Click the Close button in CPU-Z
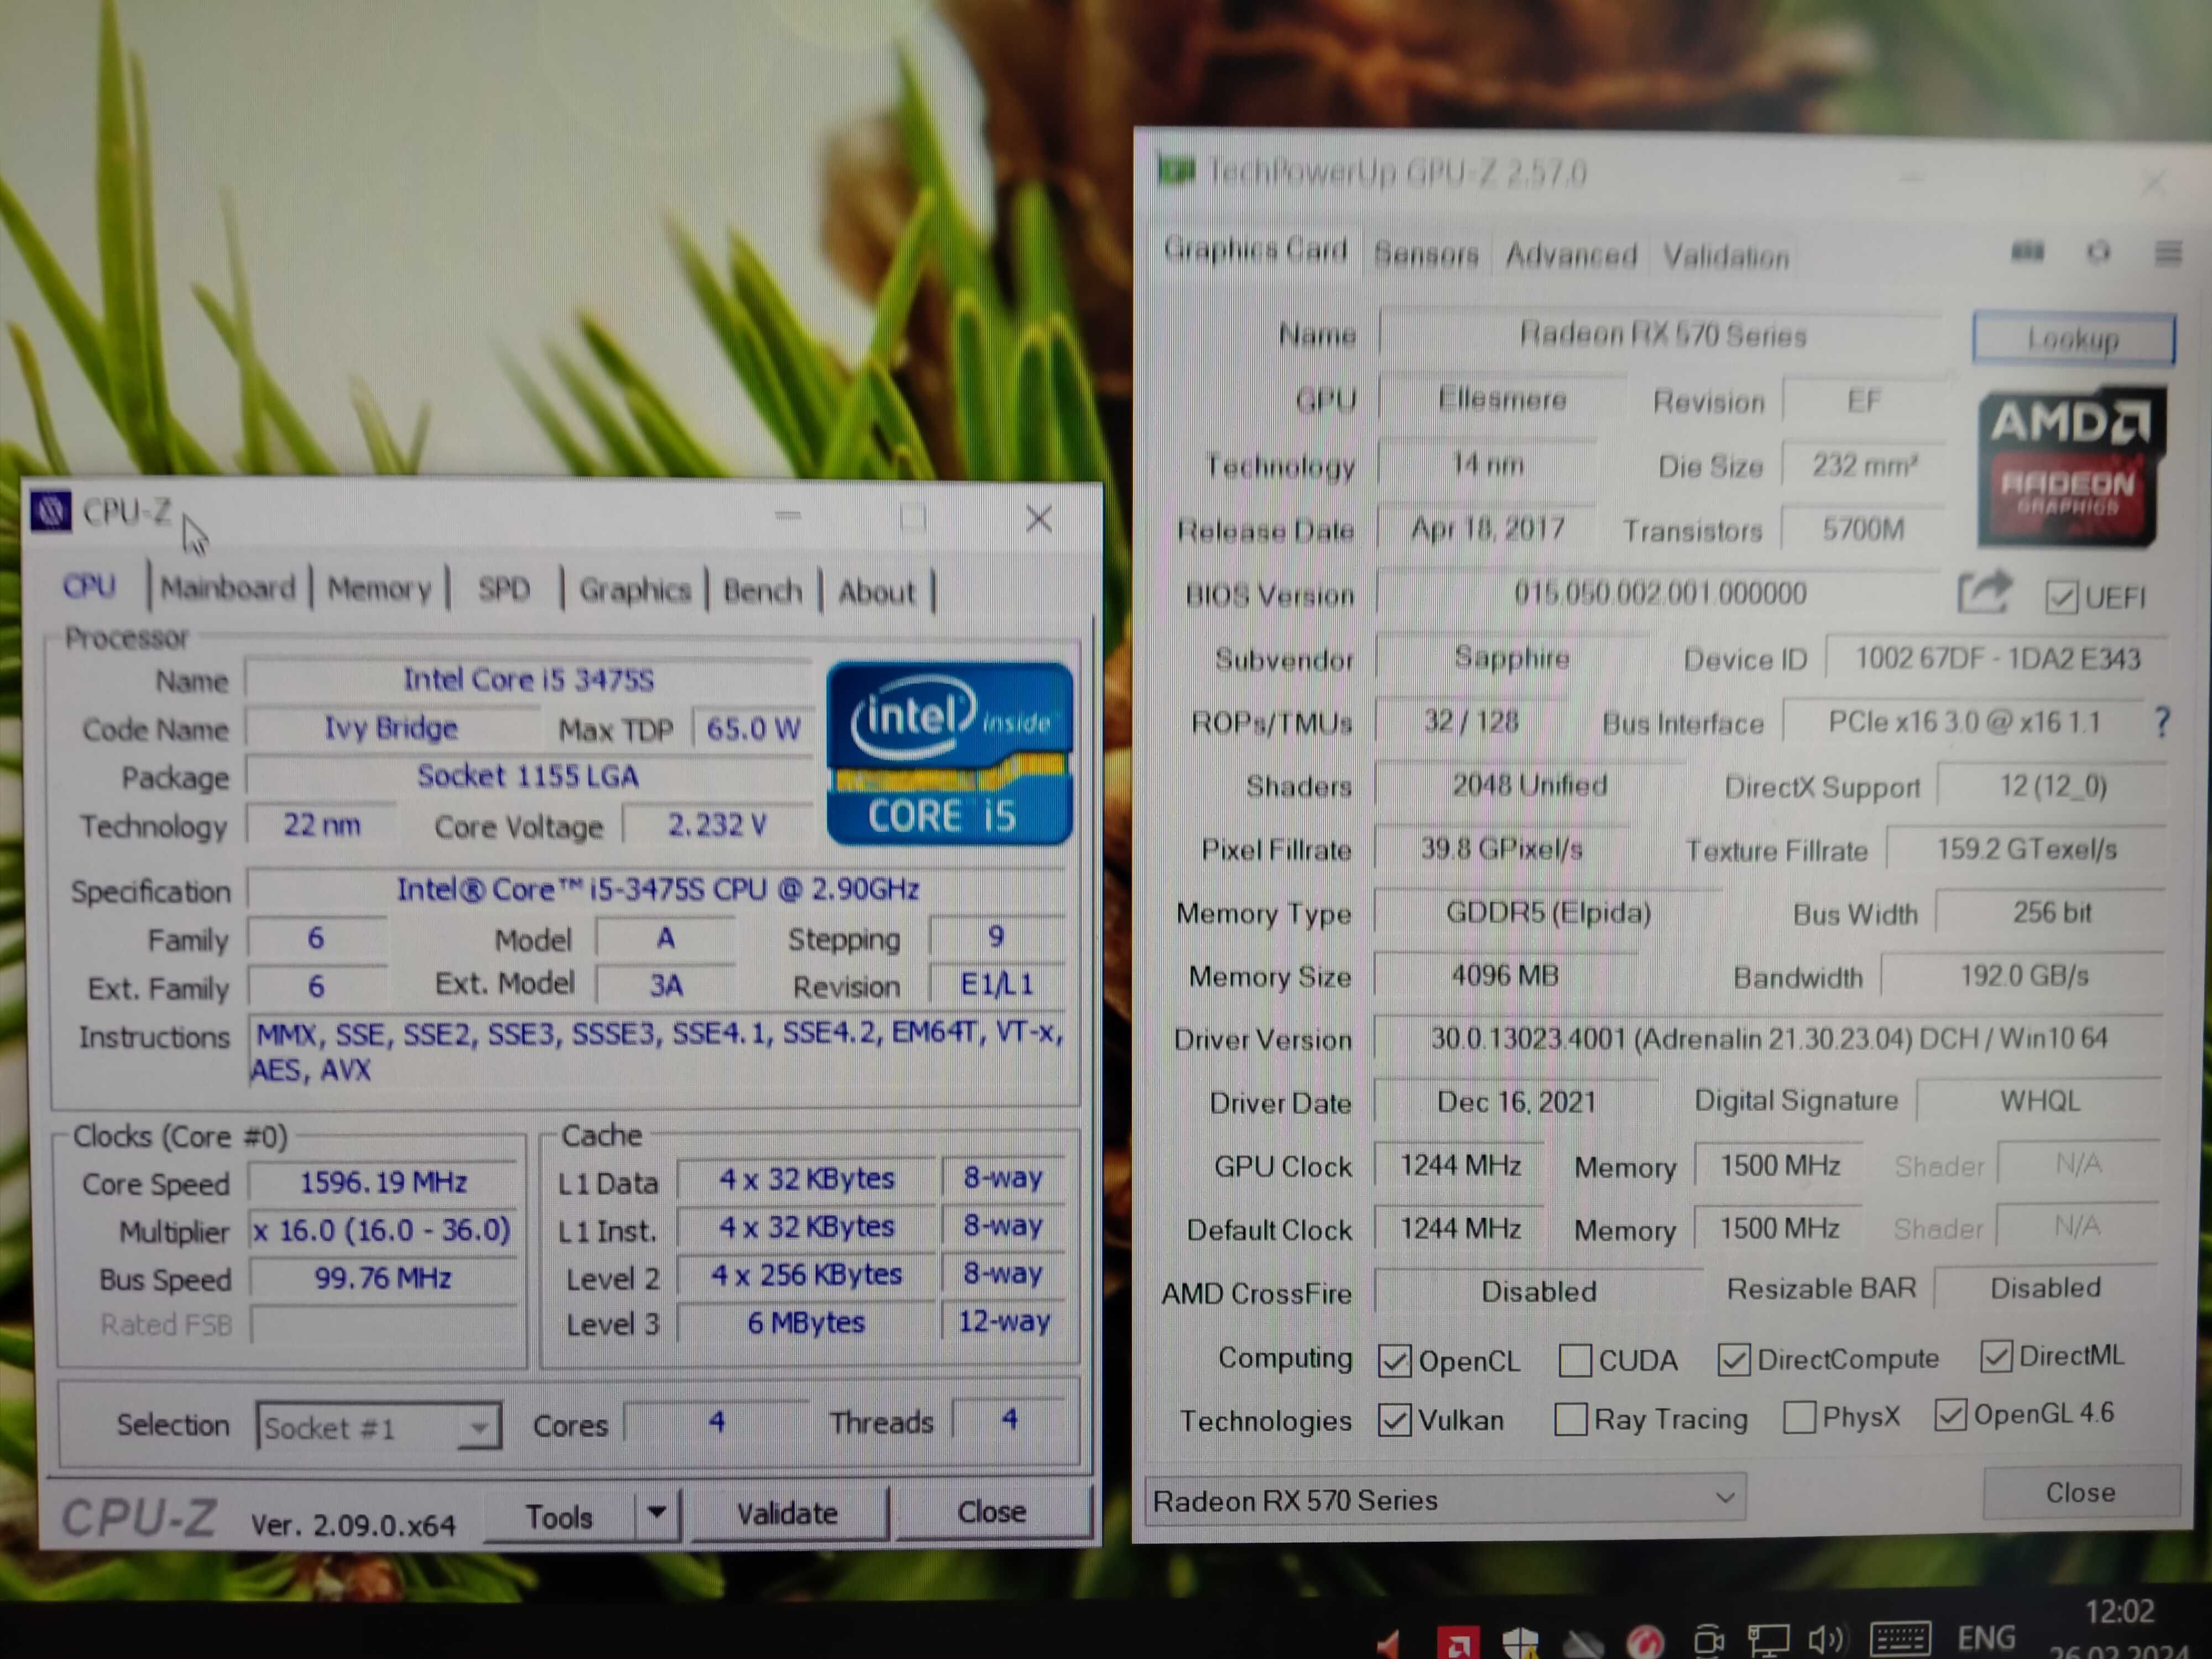Viewport: 2212px width, 1659px height. pyautogui.click(x=991, y=1511)
